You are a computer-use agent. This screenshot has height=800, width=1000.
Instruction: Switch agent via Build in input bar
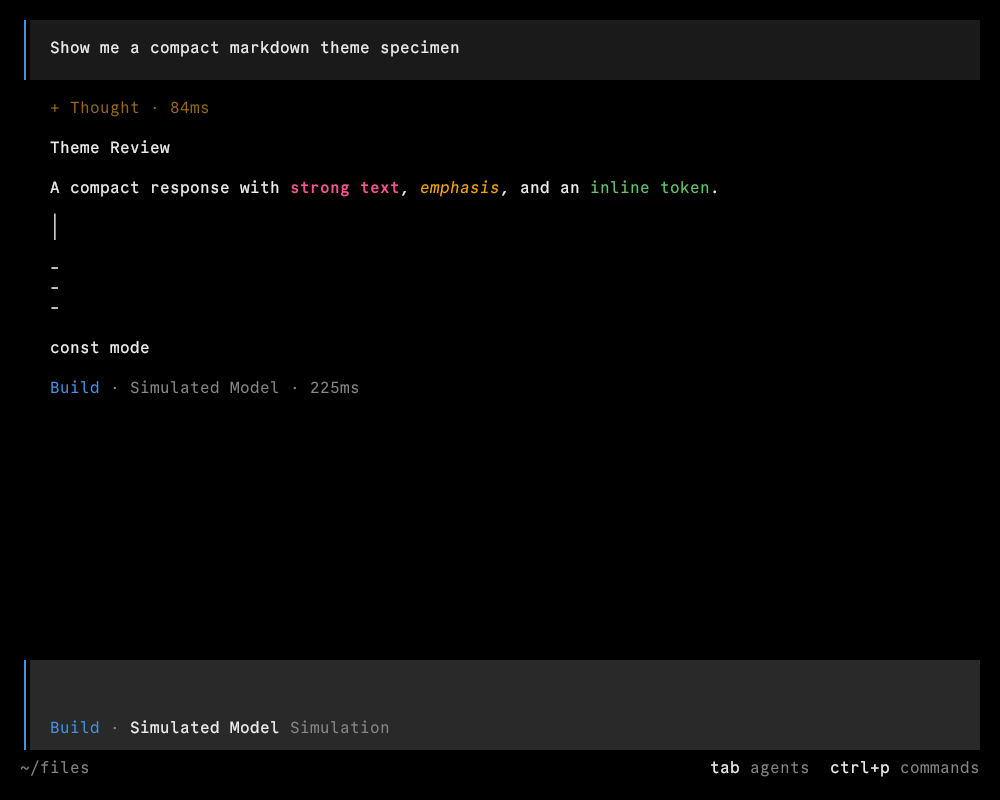tap(75, 727)
